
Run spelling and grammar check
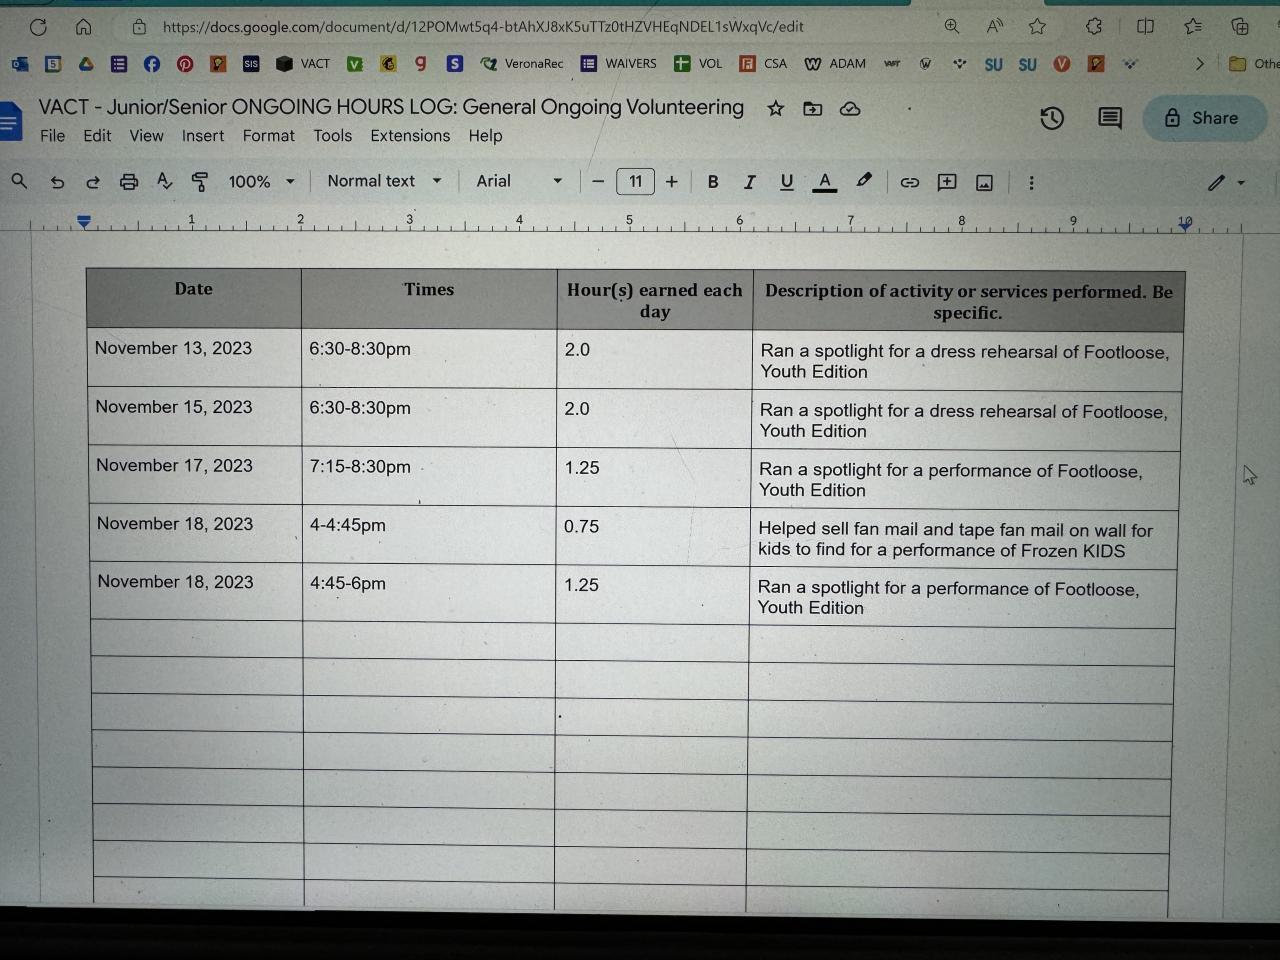[165, 181]
